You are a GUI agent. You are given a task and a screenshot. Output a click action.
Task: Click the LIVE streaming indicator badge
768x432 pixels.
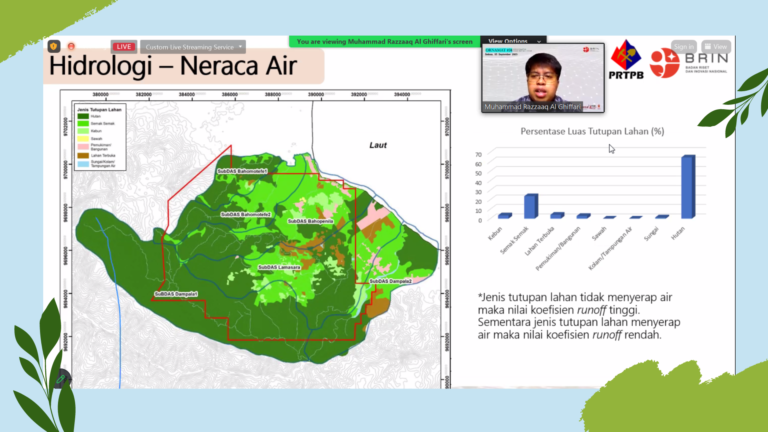(x=124, y=47)
